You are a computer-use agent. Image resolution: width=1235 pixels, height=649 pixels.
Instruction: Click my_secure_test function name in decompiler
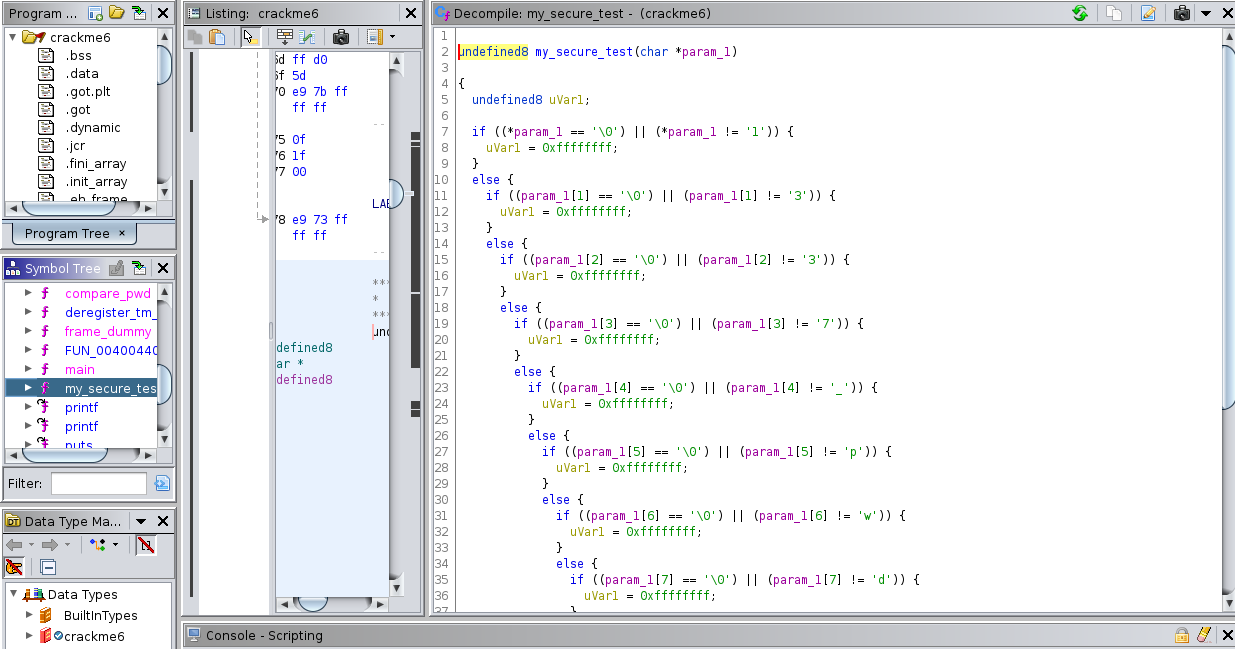click(x=583, y=51)
